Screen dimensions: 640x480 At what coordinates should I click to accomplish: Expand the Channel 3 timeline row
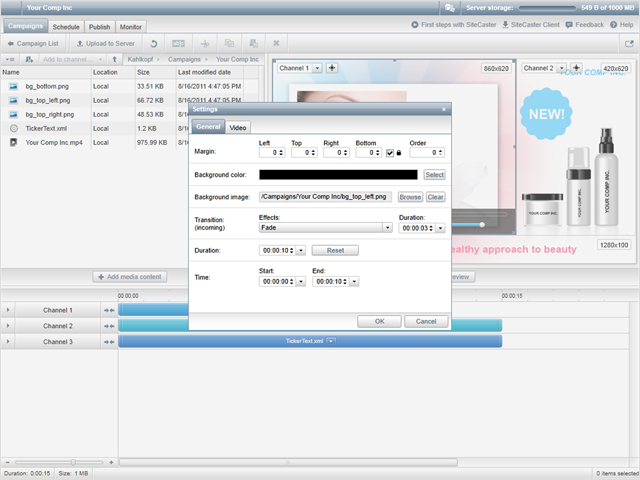(x=7, y=342)
